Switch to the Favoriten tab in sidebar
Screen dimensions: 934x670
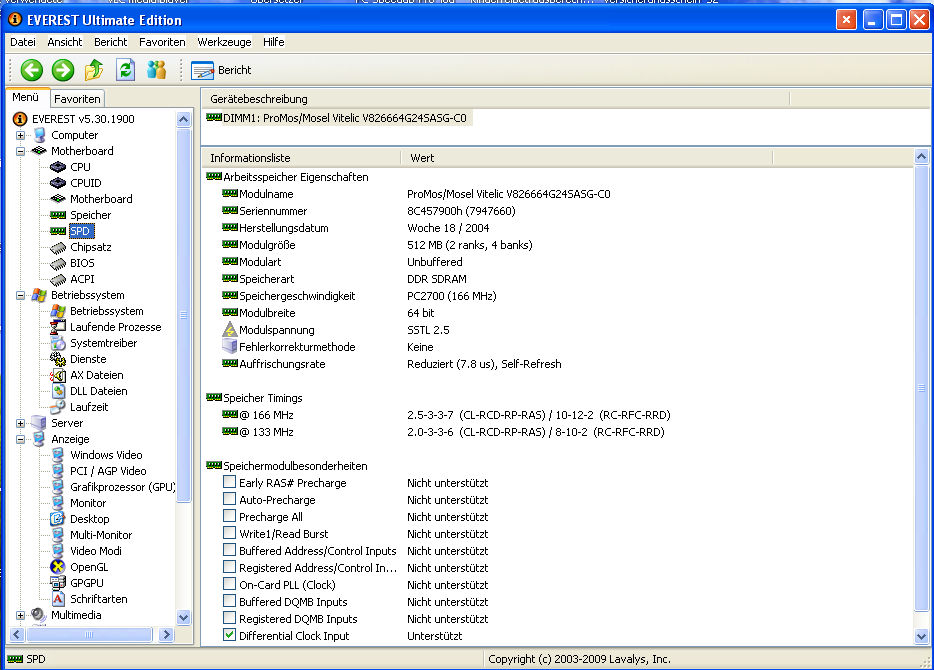(x=77, y=99)
